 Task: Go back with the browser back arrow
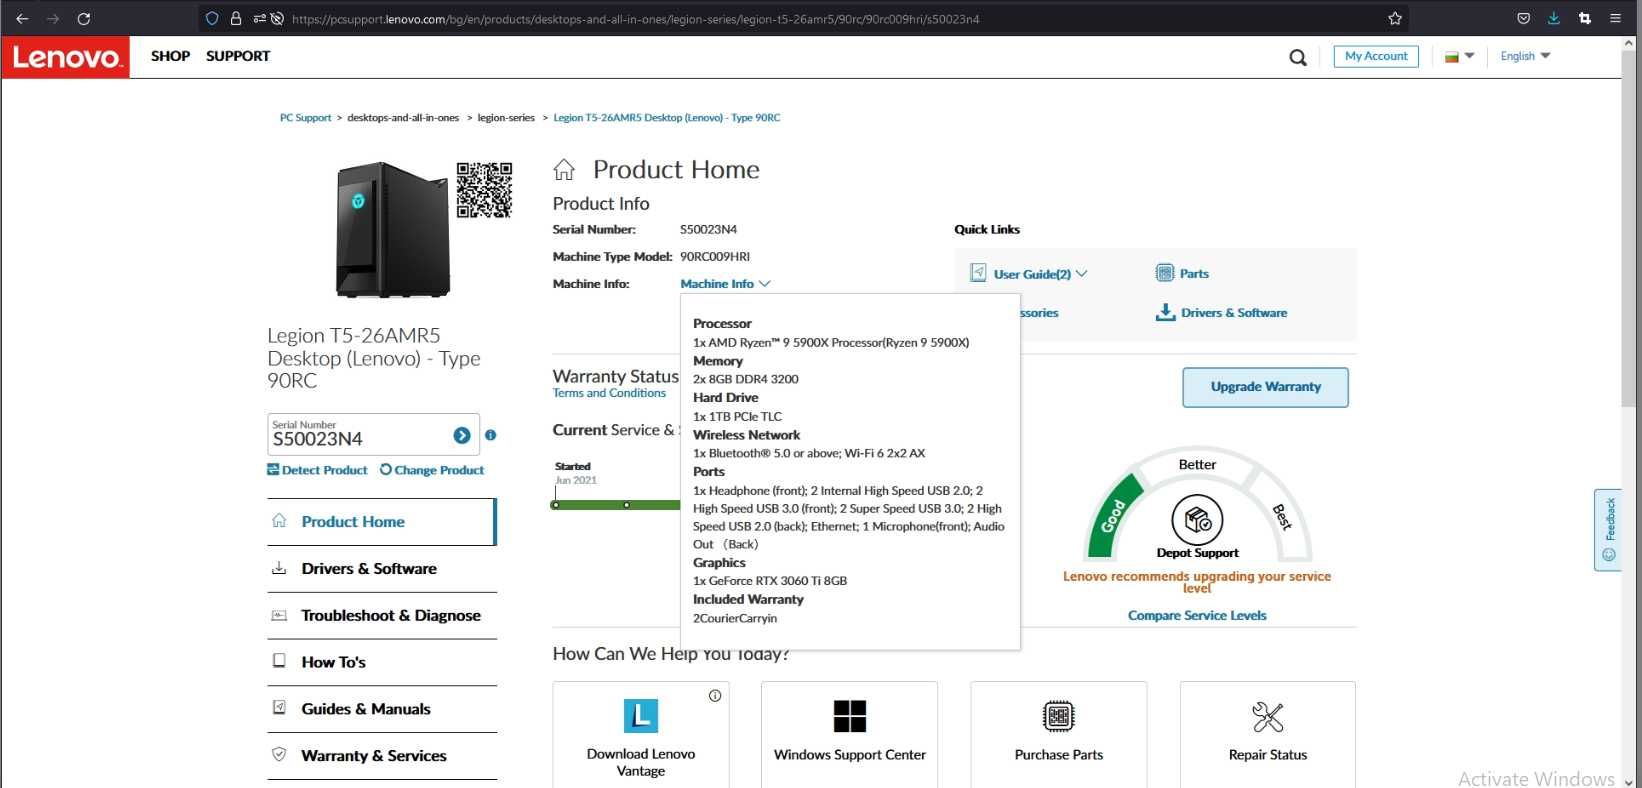pyautogui.click(x=22, y=18)
